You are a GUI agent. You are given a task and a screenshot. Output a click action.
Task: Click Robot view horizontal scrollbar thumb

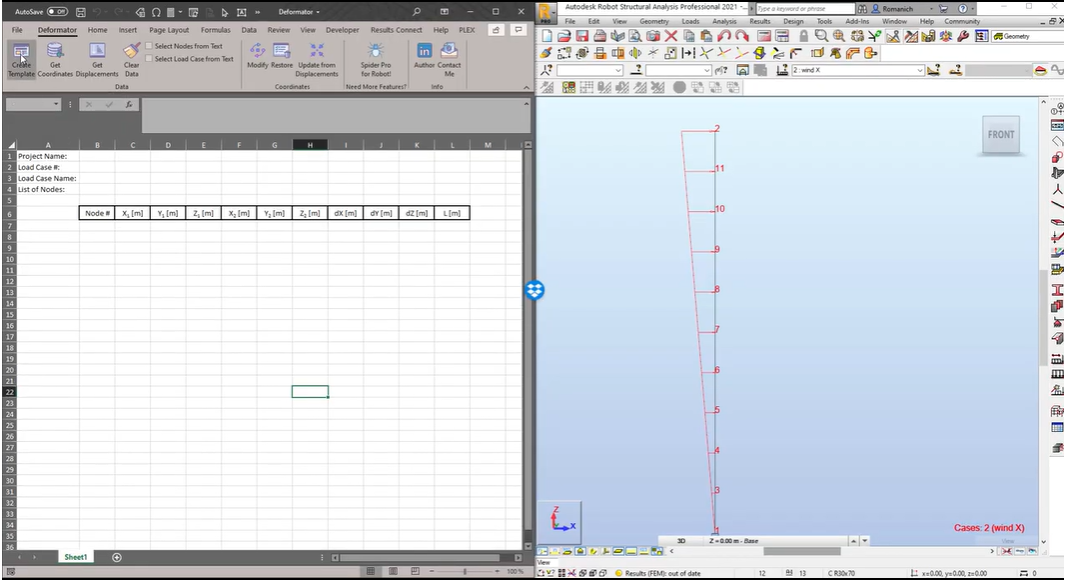802,551
